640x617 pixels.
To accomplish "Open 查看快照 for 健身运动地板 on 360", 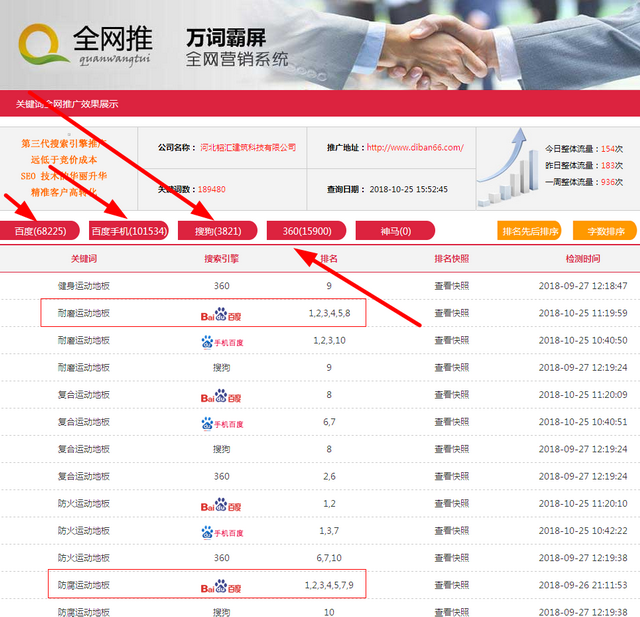I will pos(451,286).
